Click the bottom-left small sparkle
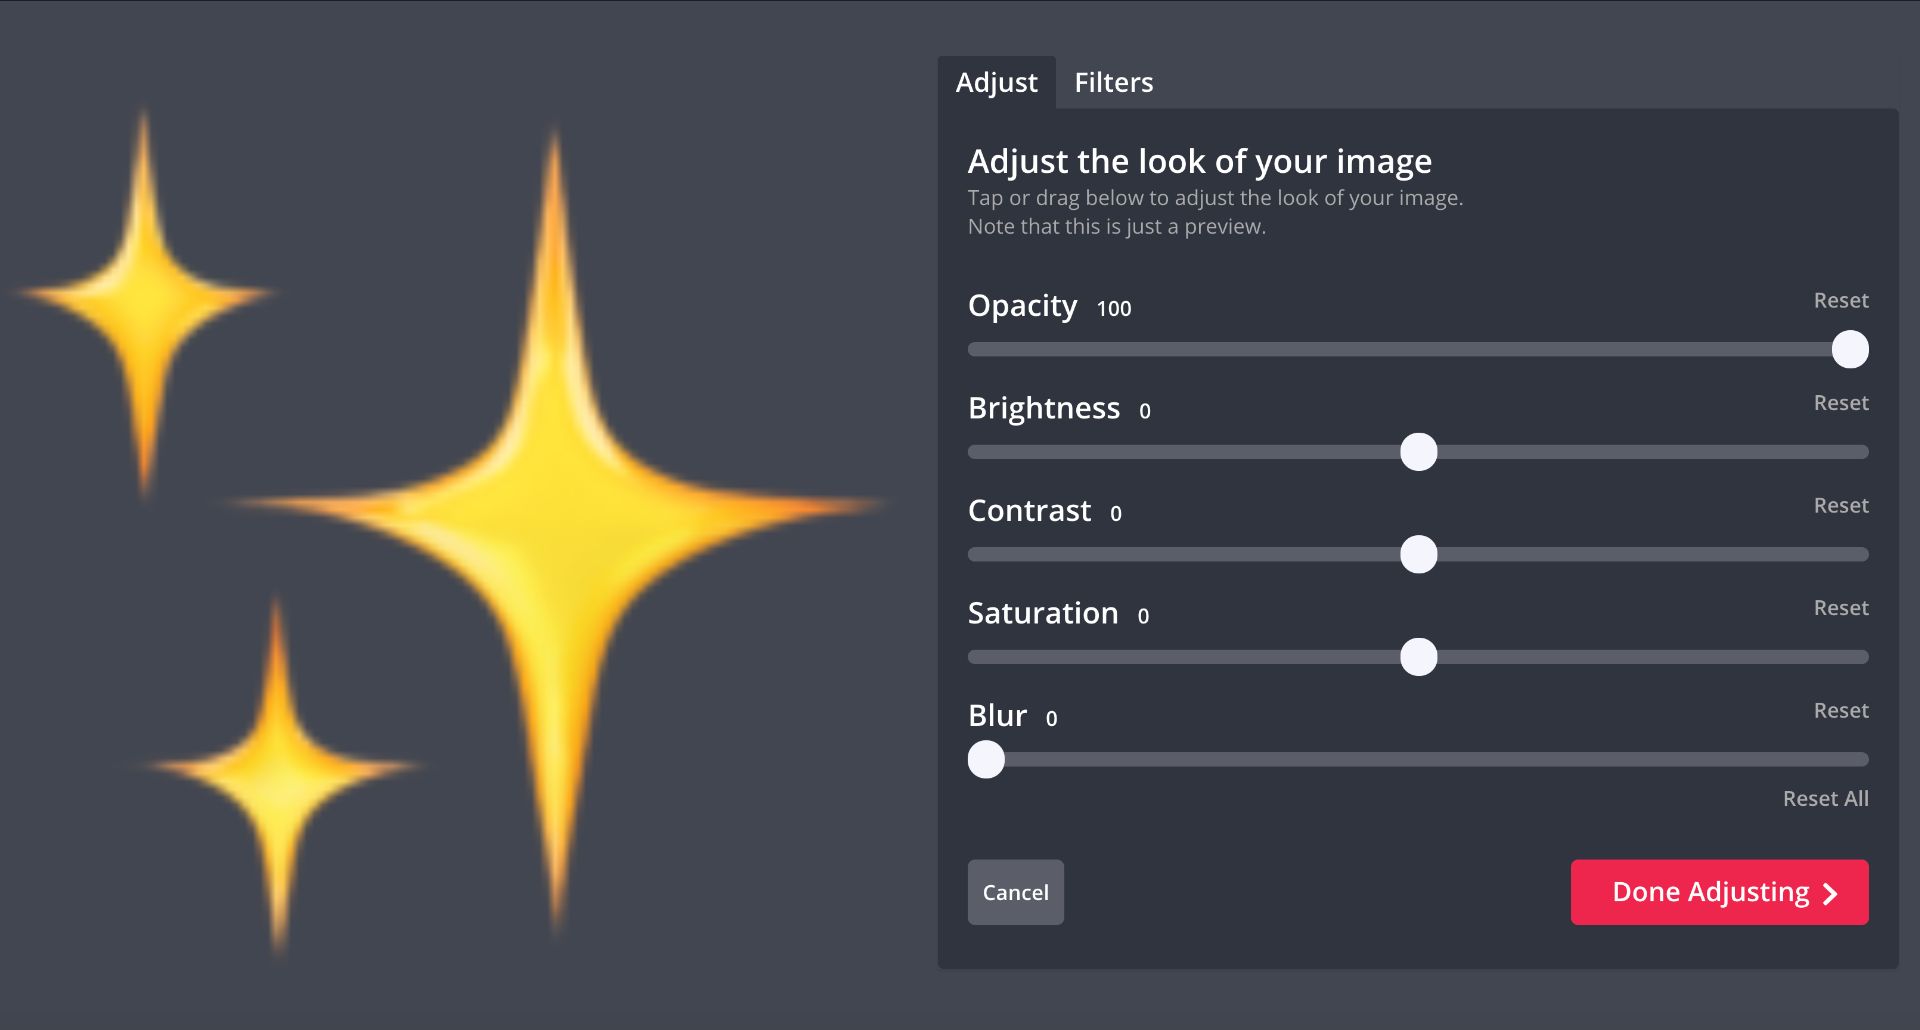 [x=278, y=768]
